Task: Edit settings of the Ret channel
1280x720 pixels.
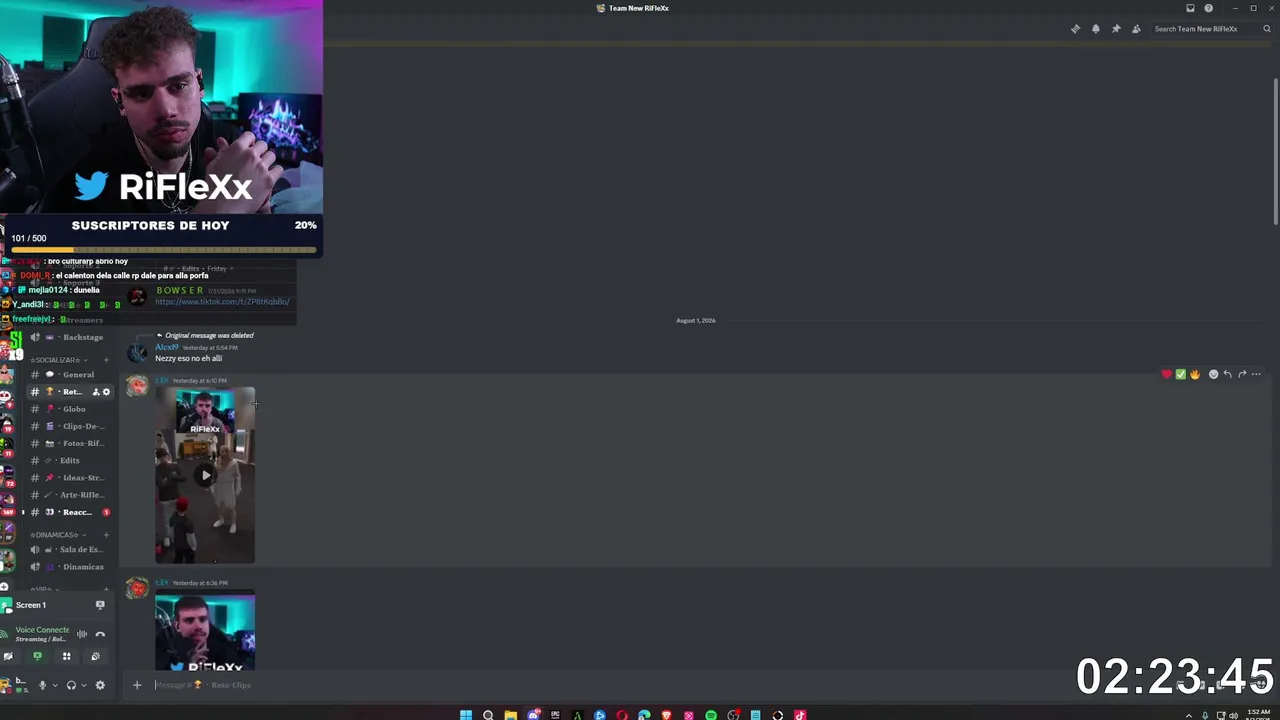Action: pyautogui.click(x=106, y=392)
